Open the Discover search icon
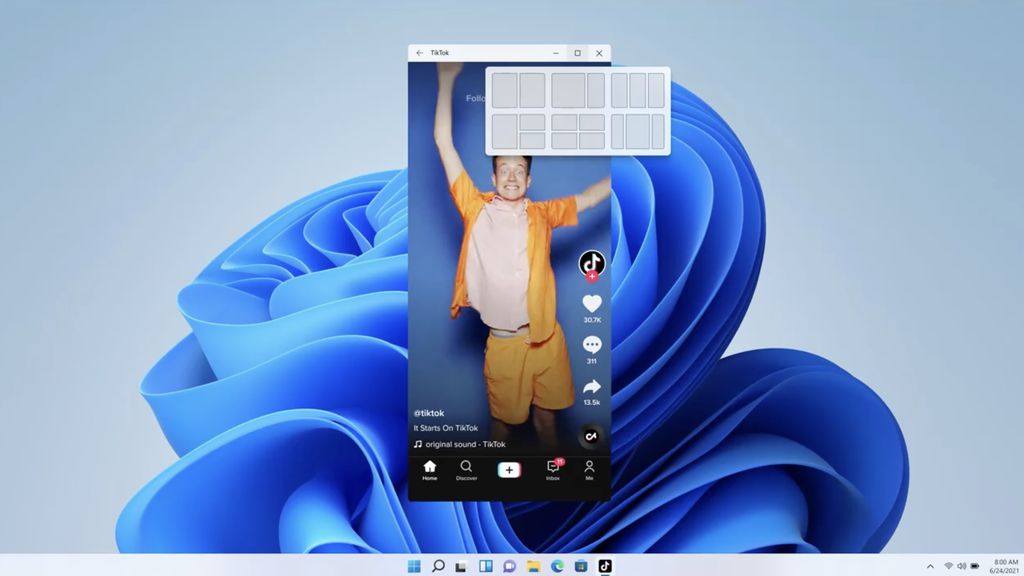 (x=464, y=468)
